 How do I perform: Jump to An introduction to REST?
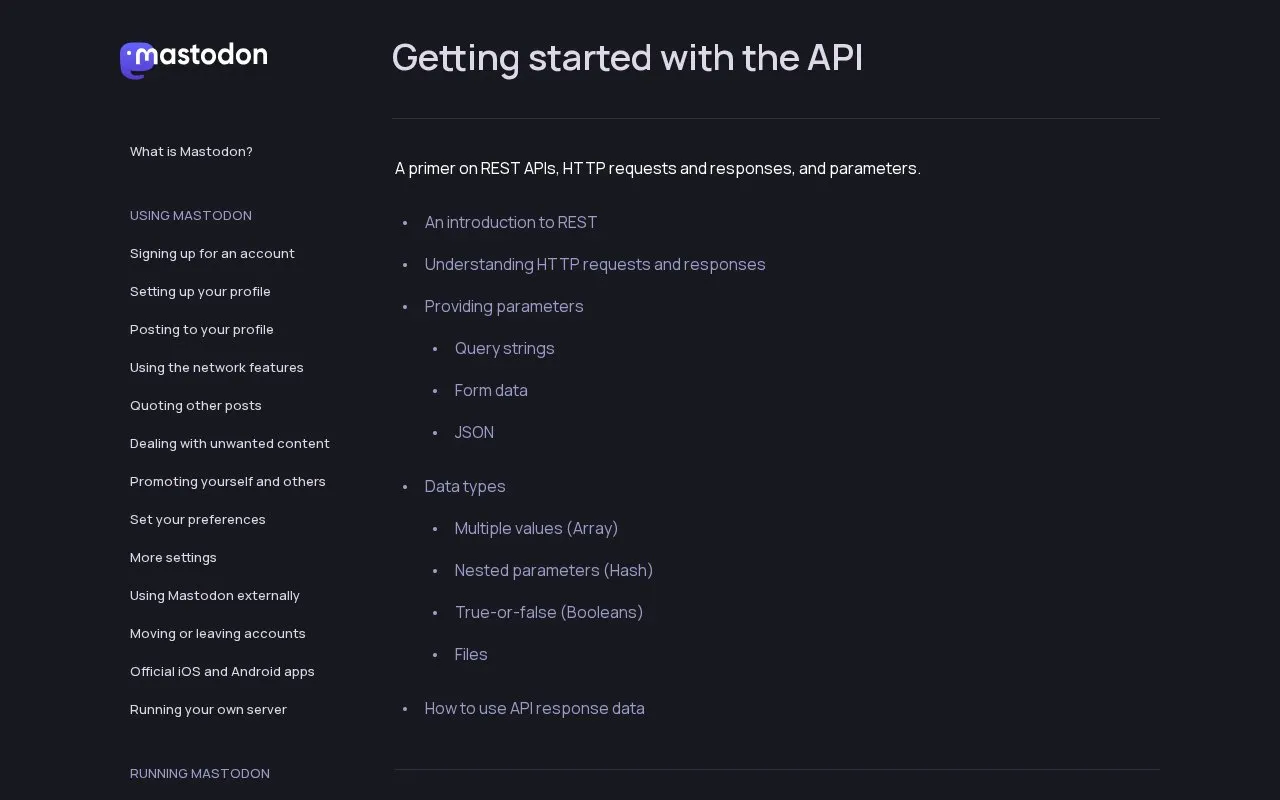click(x=511, y=222)
